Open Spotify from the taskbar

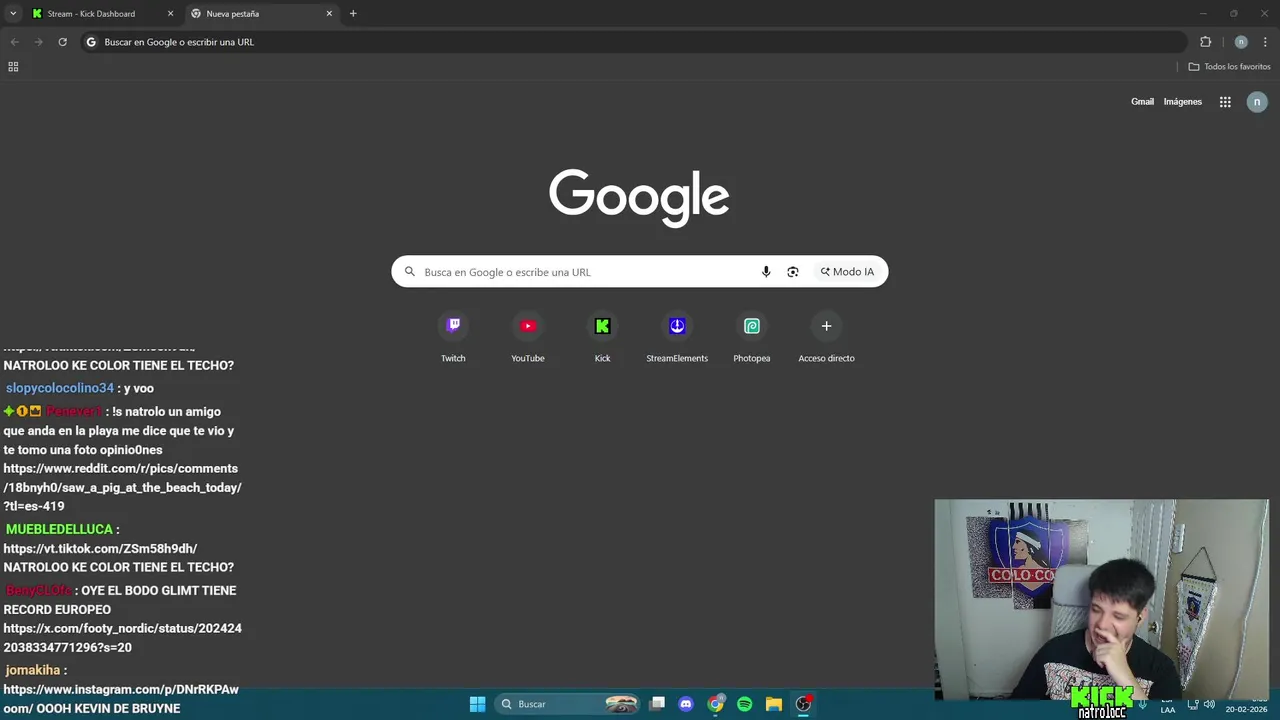744,704
